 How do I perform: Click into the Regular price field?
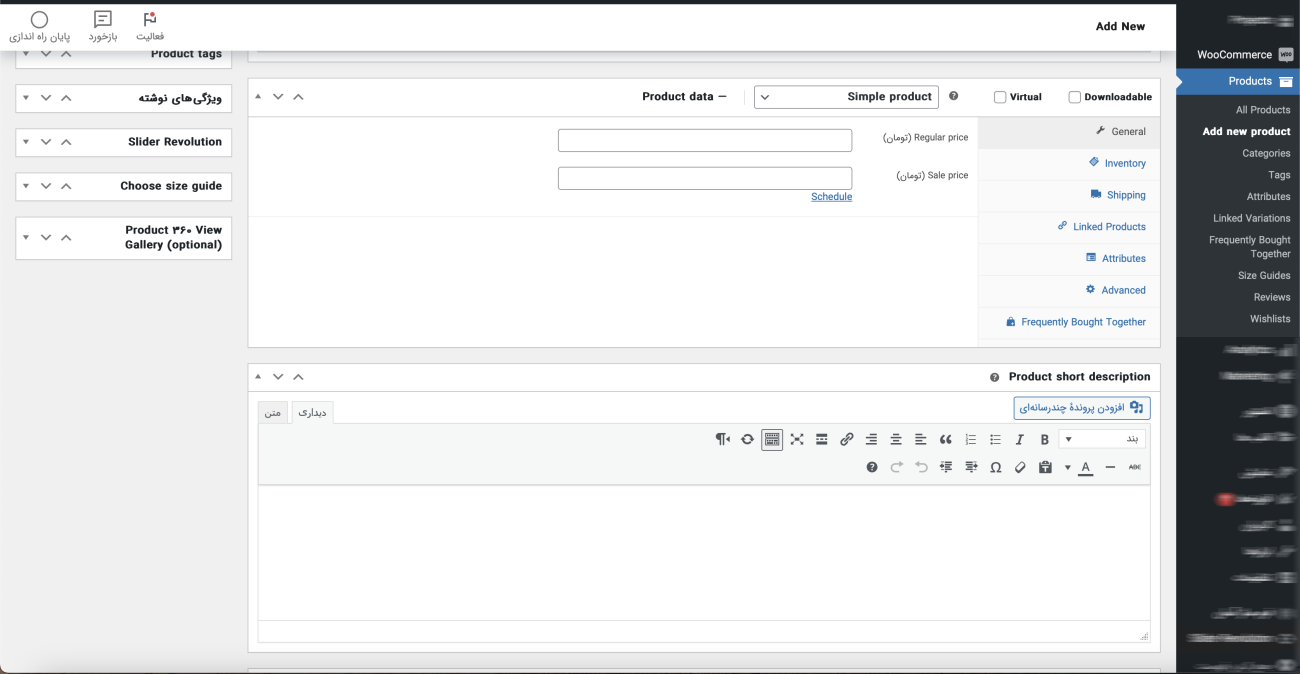pos(705,141)
